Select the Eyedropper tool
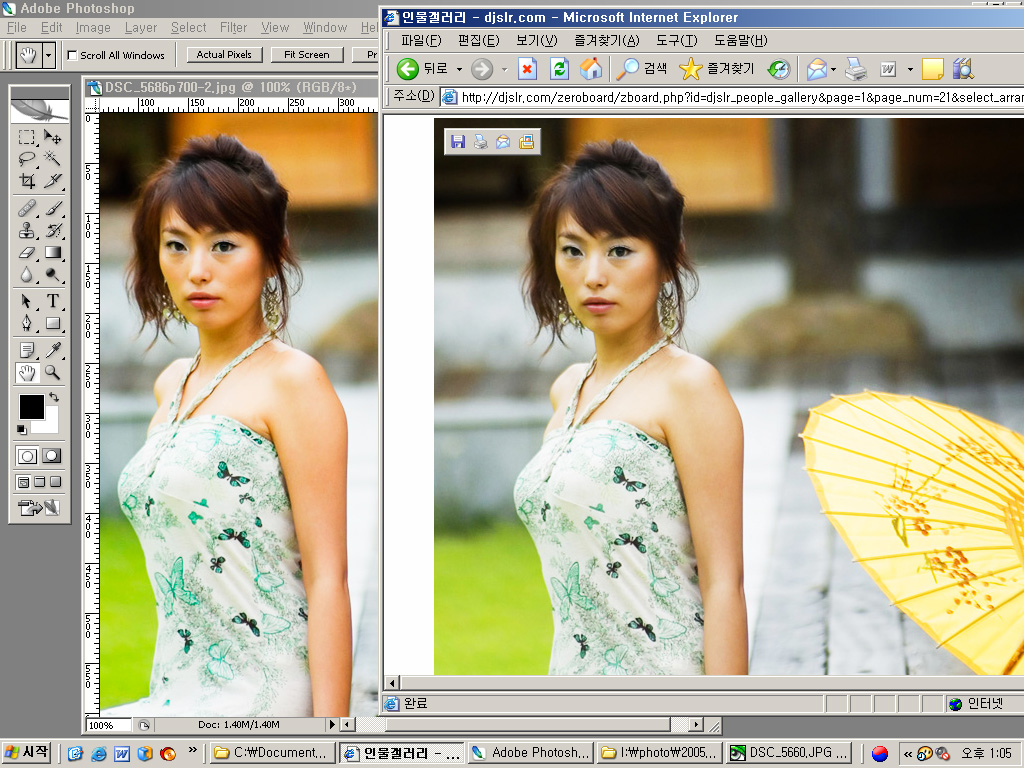This screenshot has width=1024, height=768. pyautogui.click(x=52, y=349)
